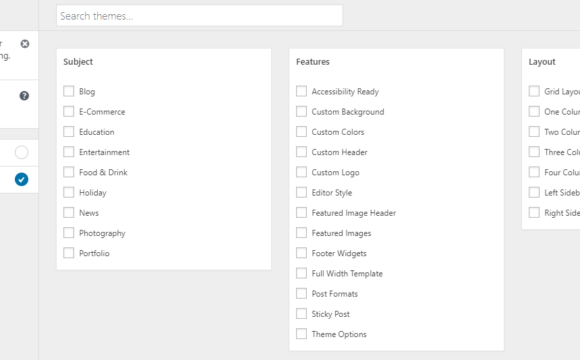The height and width of the screenshot is (360, 580).
Task: Toggle the Featured Image Header filter
Action: (x=301, y=213)
